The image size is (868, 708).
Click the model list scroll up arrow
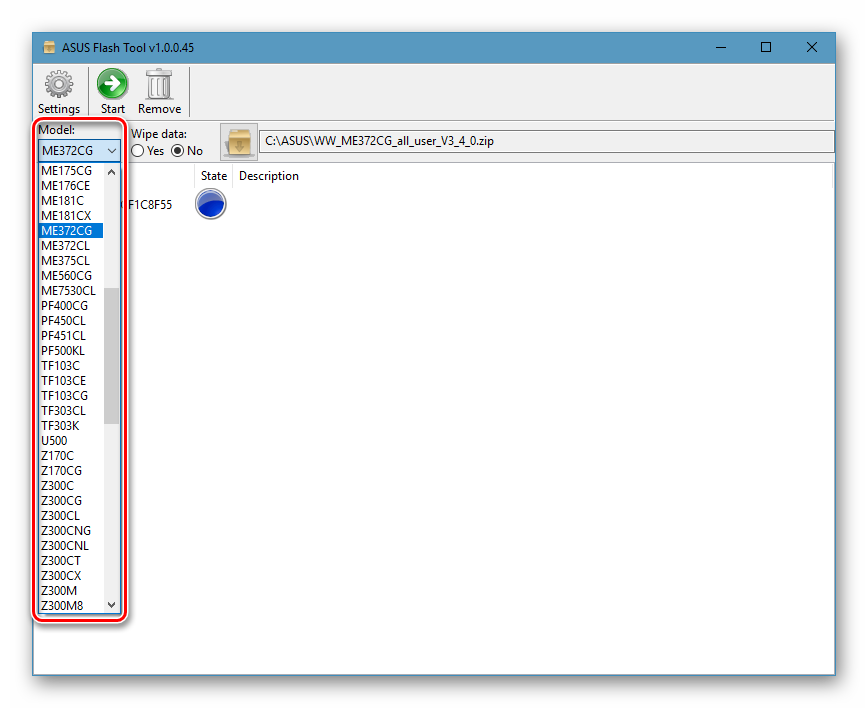111,172
